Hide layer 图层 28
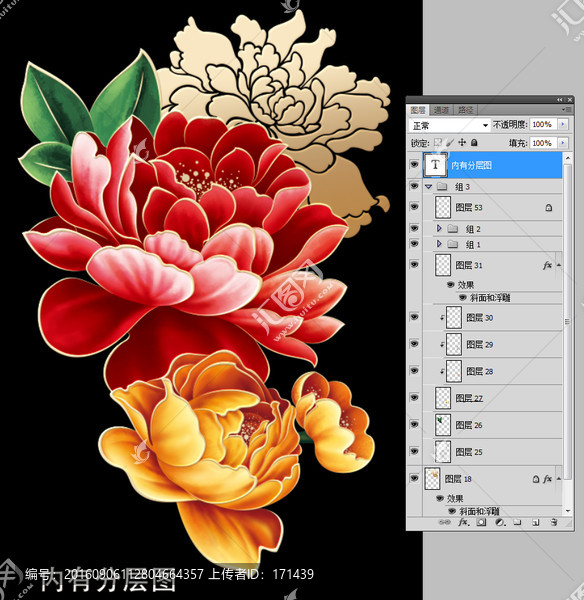This screenshot has width=584, height=600. pyautogui.click(x=414, y=370)
